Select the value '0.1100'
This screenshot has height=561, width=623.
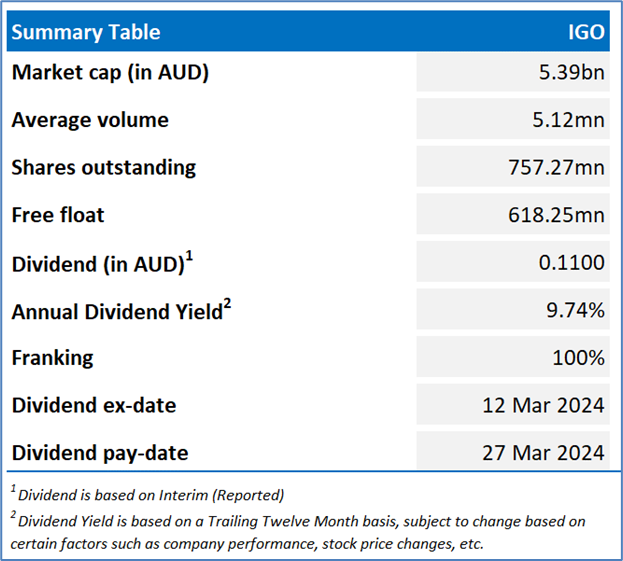(x=571, y=263)
